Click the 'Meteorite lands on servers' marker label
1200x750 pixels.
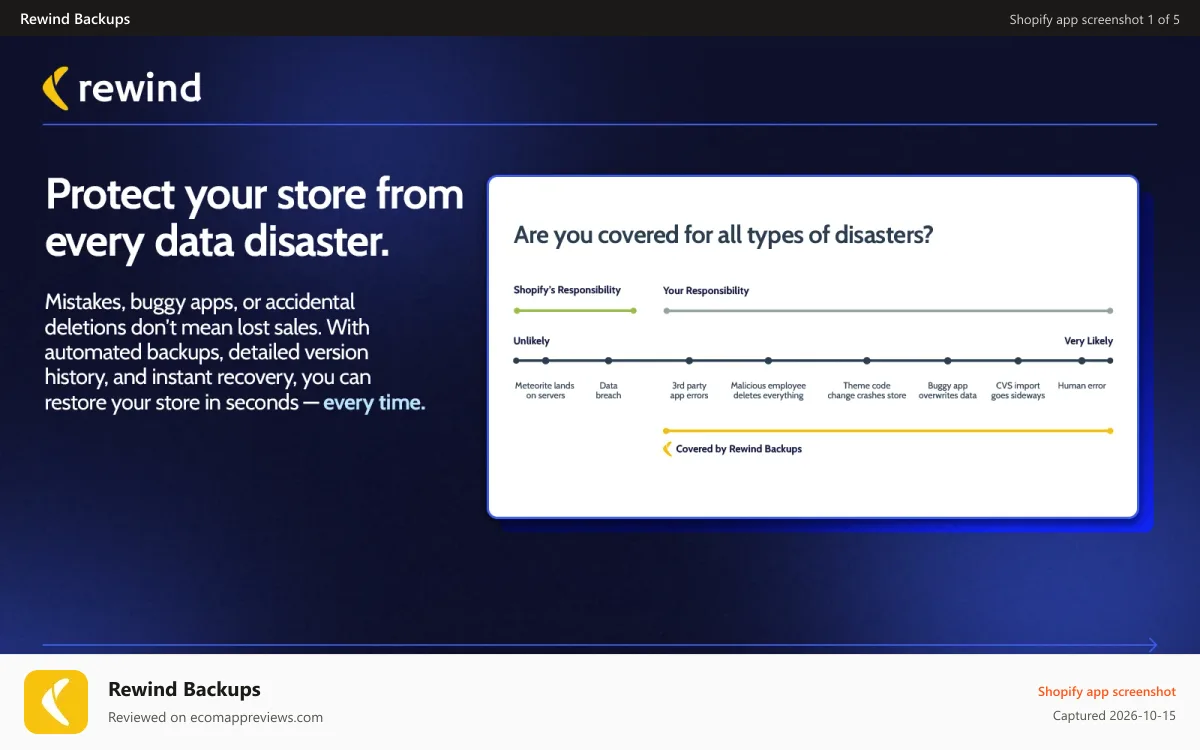point(545,390)
